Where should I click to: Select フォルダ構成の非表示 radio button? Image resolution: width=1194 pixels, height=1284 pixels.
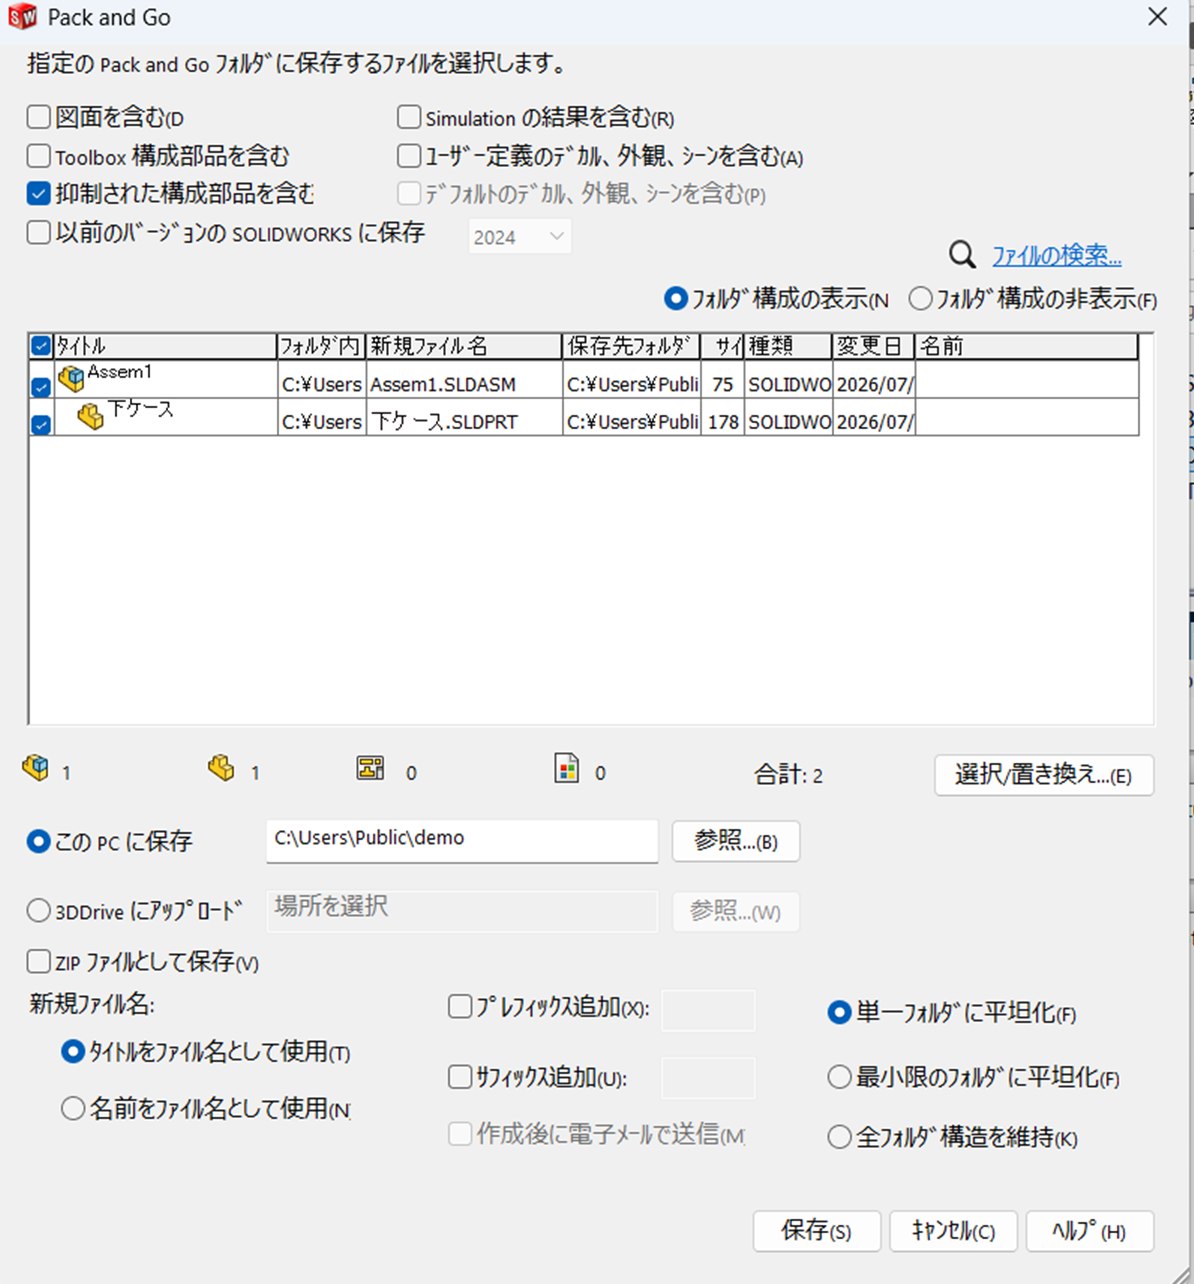pyautogui.click(x=920, y=298)
